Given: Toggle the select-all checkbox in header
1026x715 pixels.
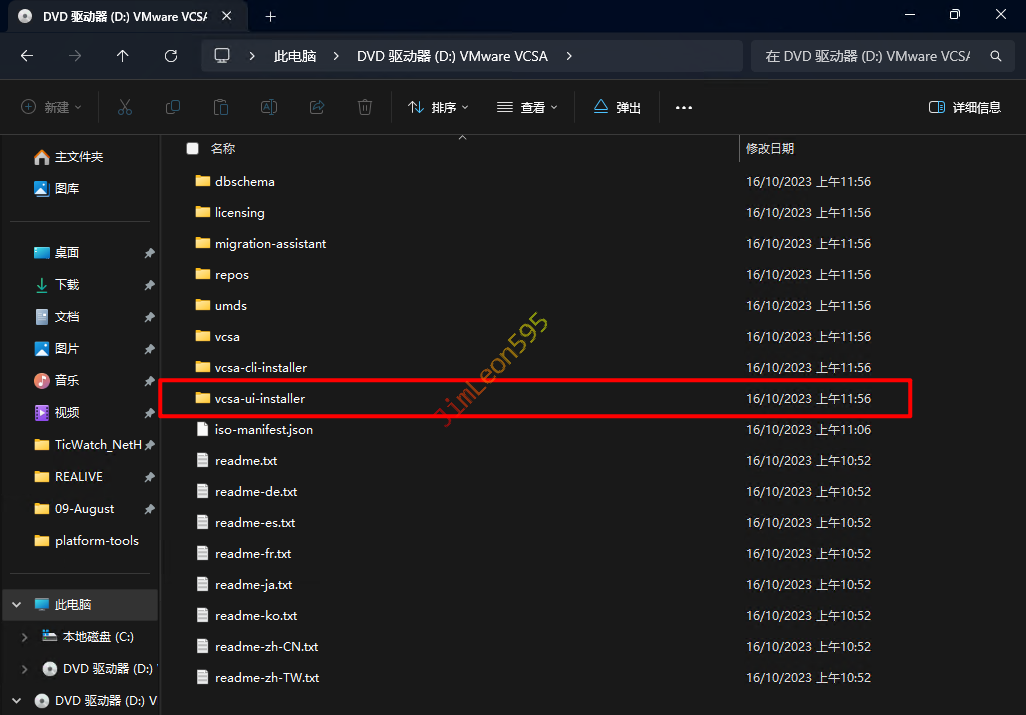Looking at the screenshot, I should (x=192, y=148).
